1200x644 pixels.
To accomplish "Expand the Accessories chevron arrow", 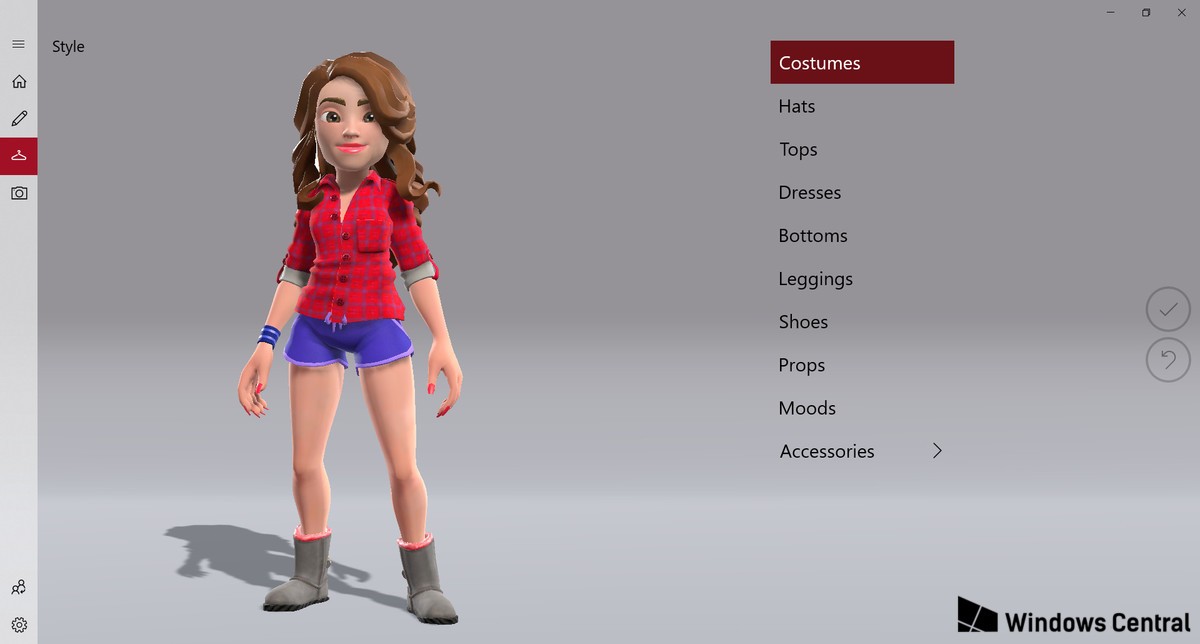I will pos(937,451).
